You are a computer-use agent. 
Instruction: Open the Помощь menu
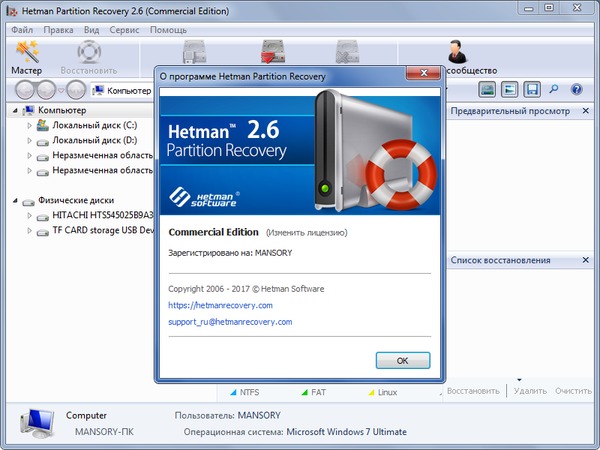[x=168, y=30]
